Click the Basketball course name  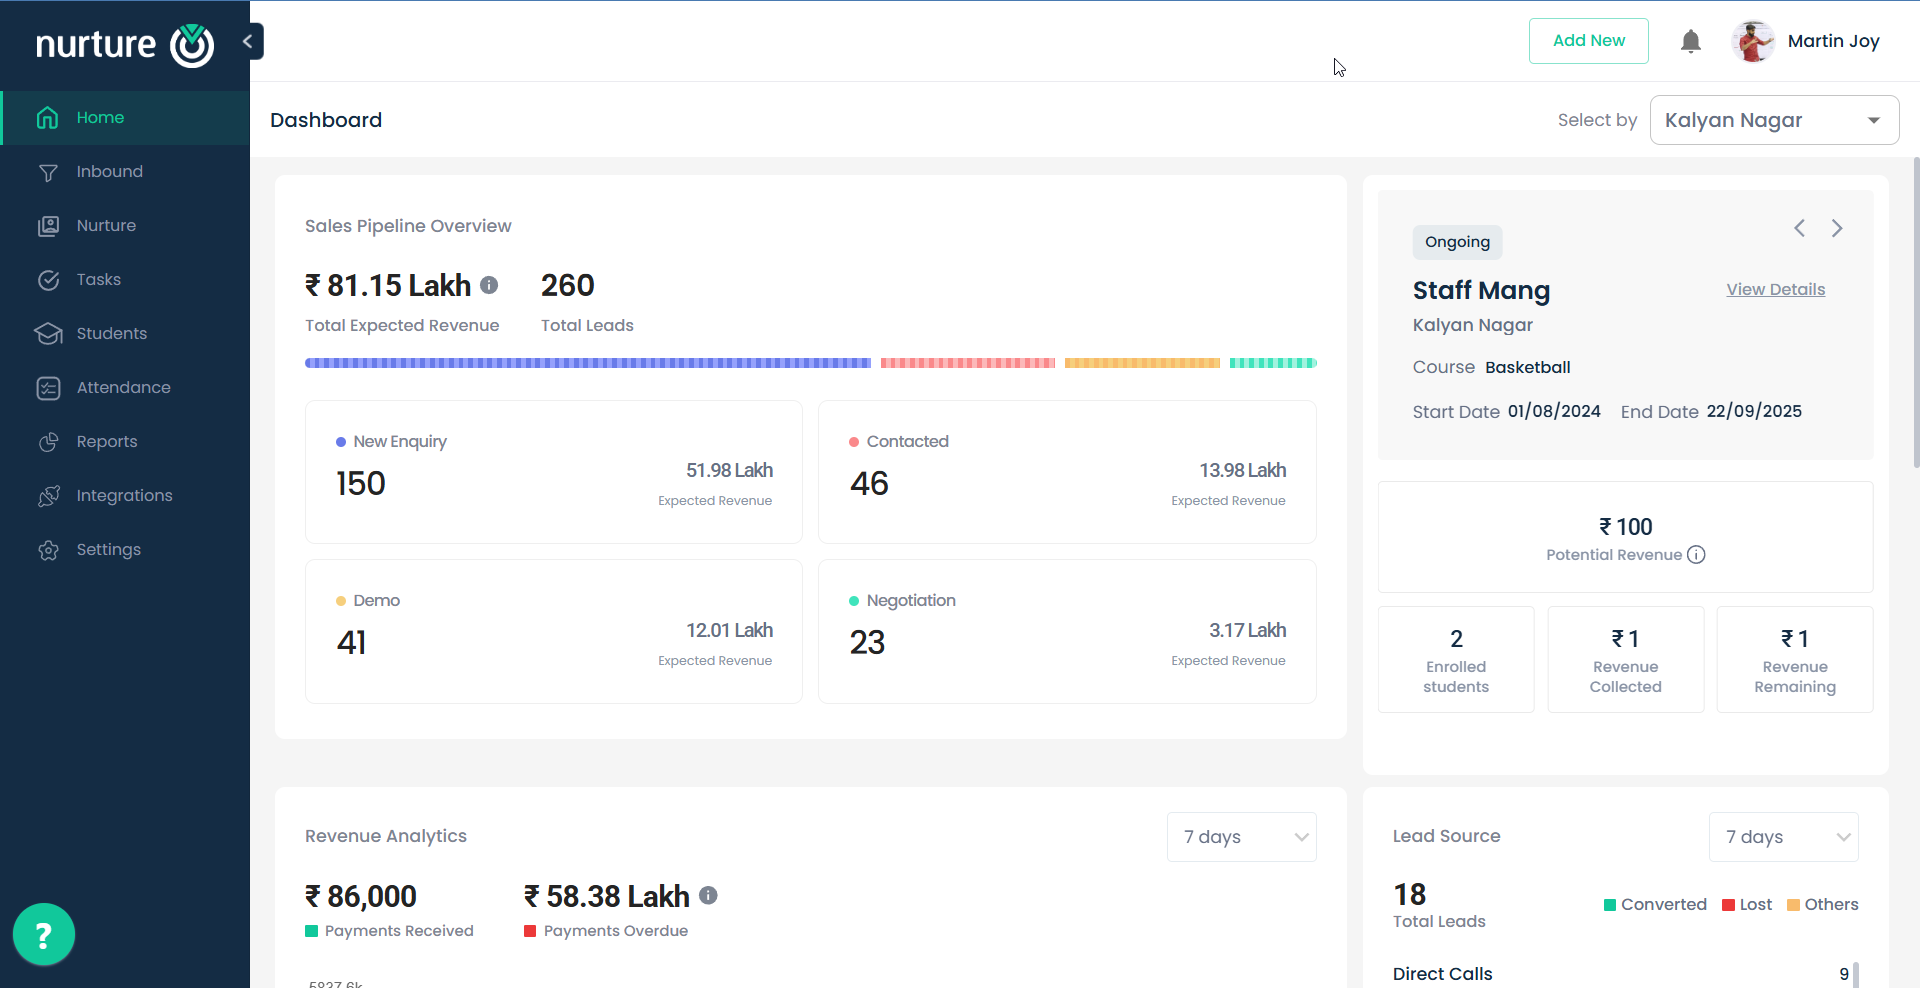[1527, 367]
